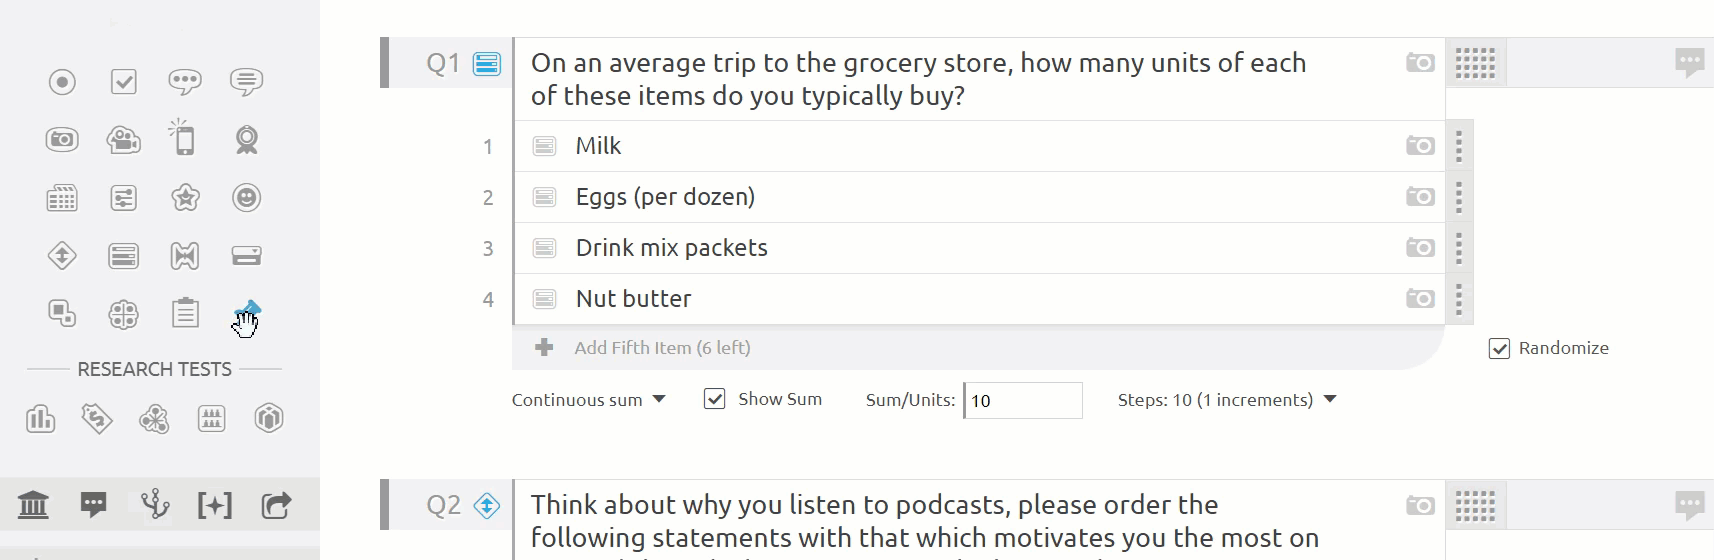
Task: Click the share arrow icon in bottom bar
Action: pyautogui.click(x=276, y=505)
